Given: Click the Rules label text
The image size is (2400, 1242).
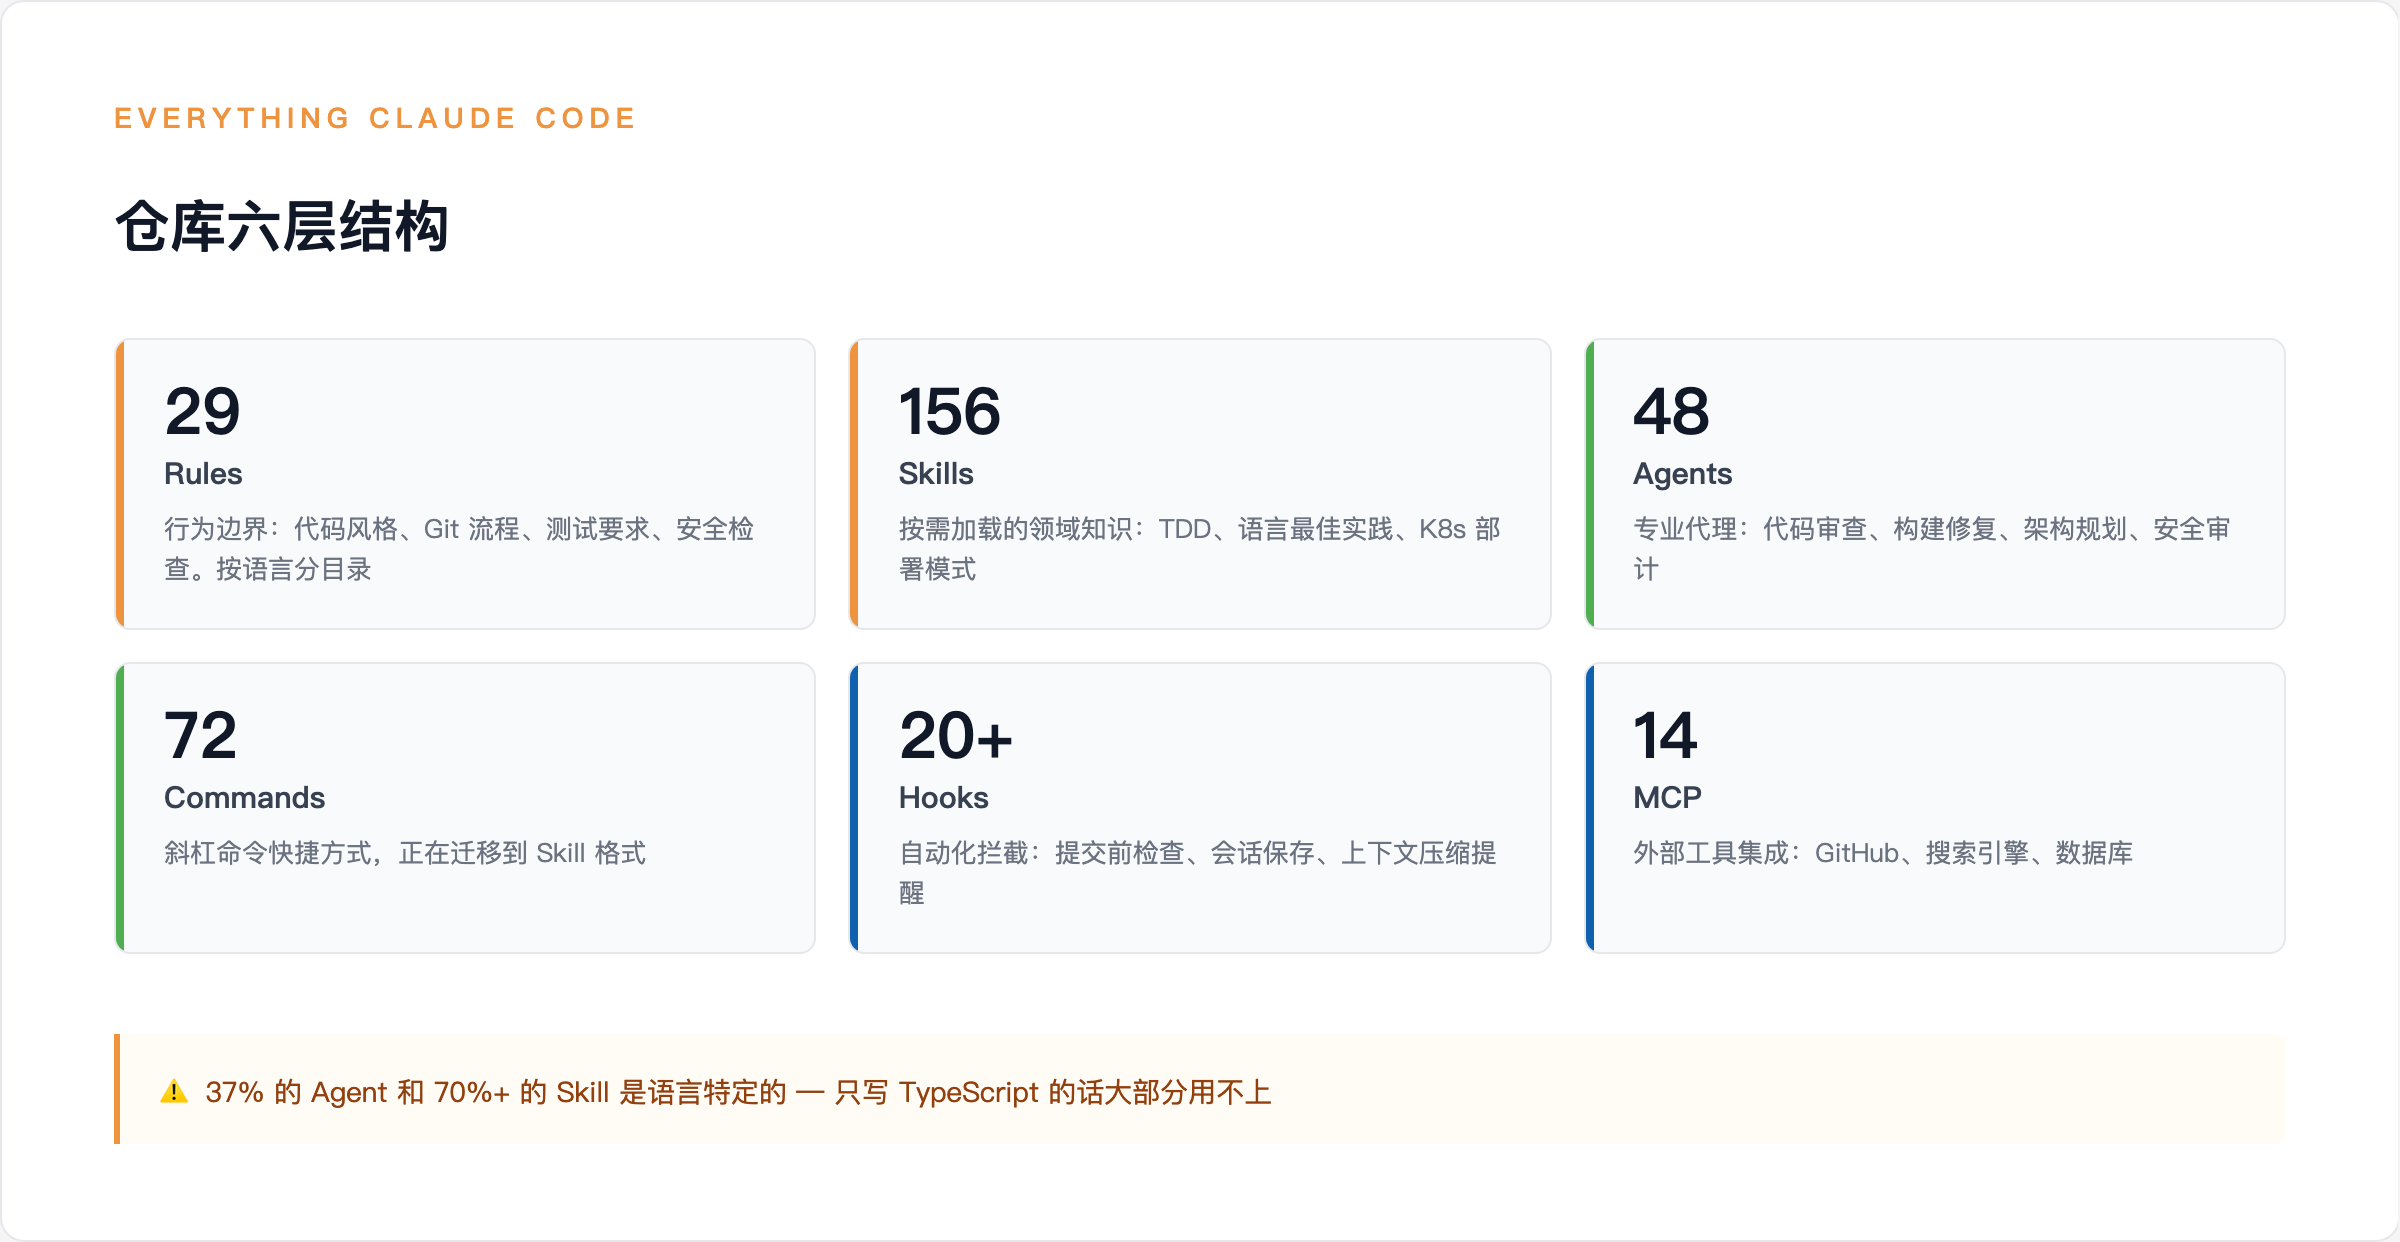Looking at the screenshot, I should (203, 473).
